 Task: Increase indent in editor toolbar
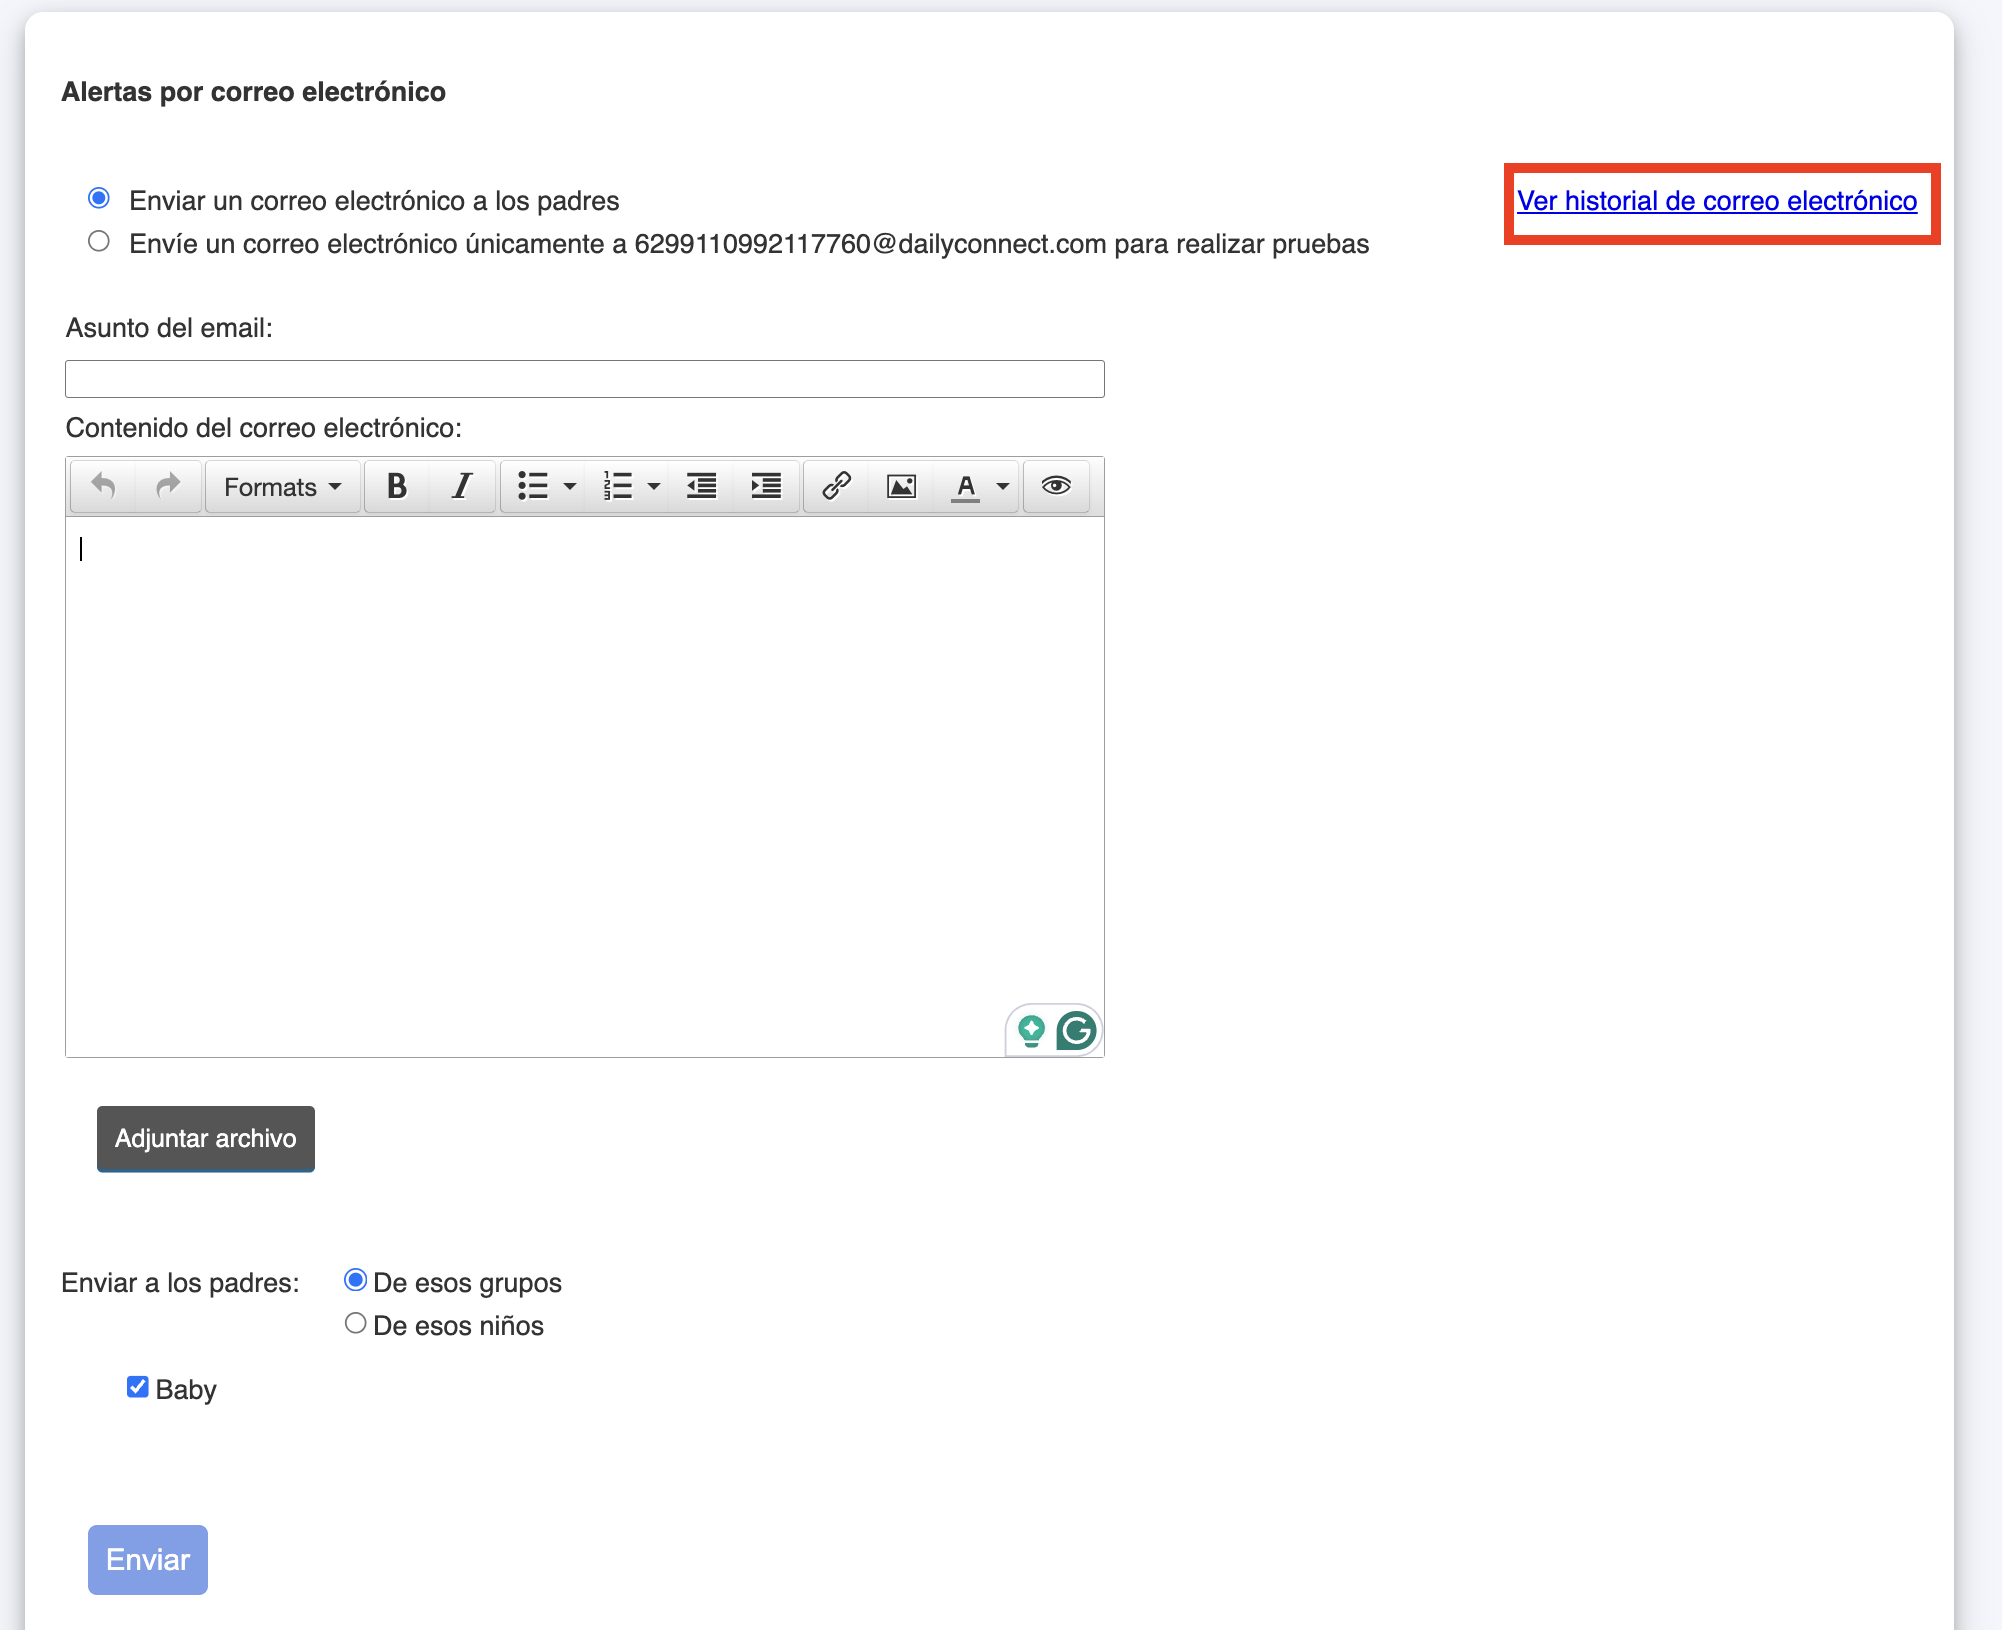point(766,486)
